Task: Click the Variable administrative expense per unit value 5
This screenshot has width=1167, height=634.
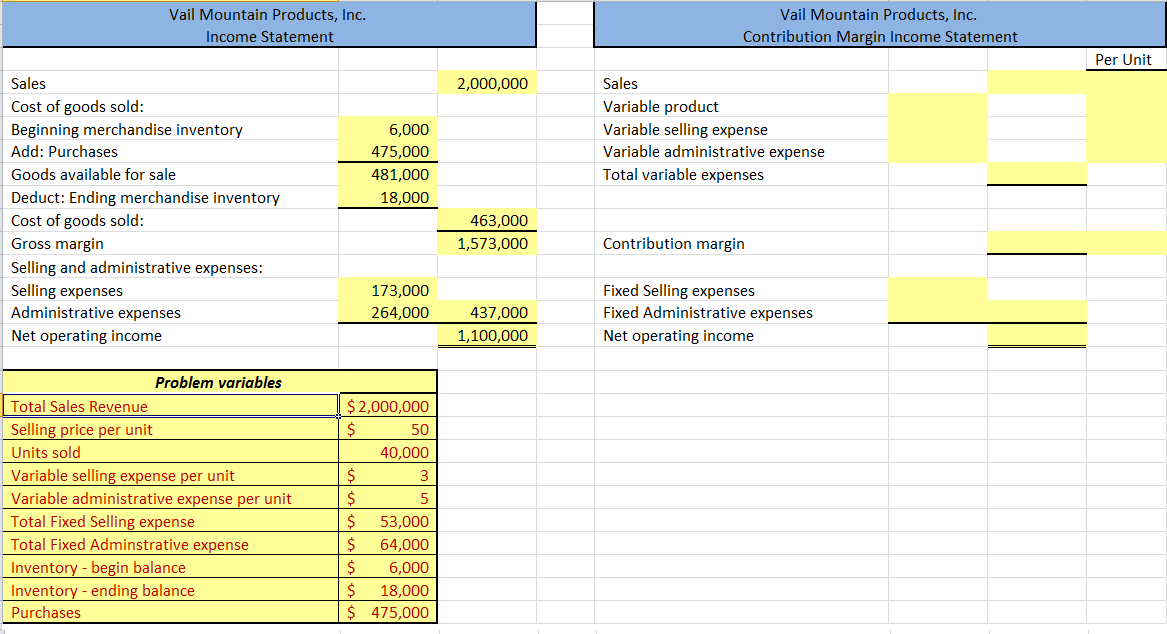Action: point(388,499)
